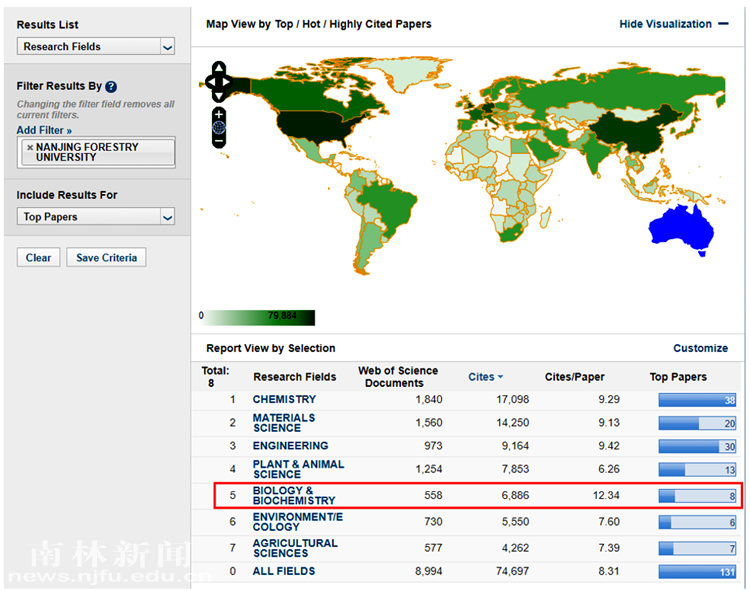Open Filter Results By help icon
750x591 pixels.
tap(111, 87)
